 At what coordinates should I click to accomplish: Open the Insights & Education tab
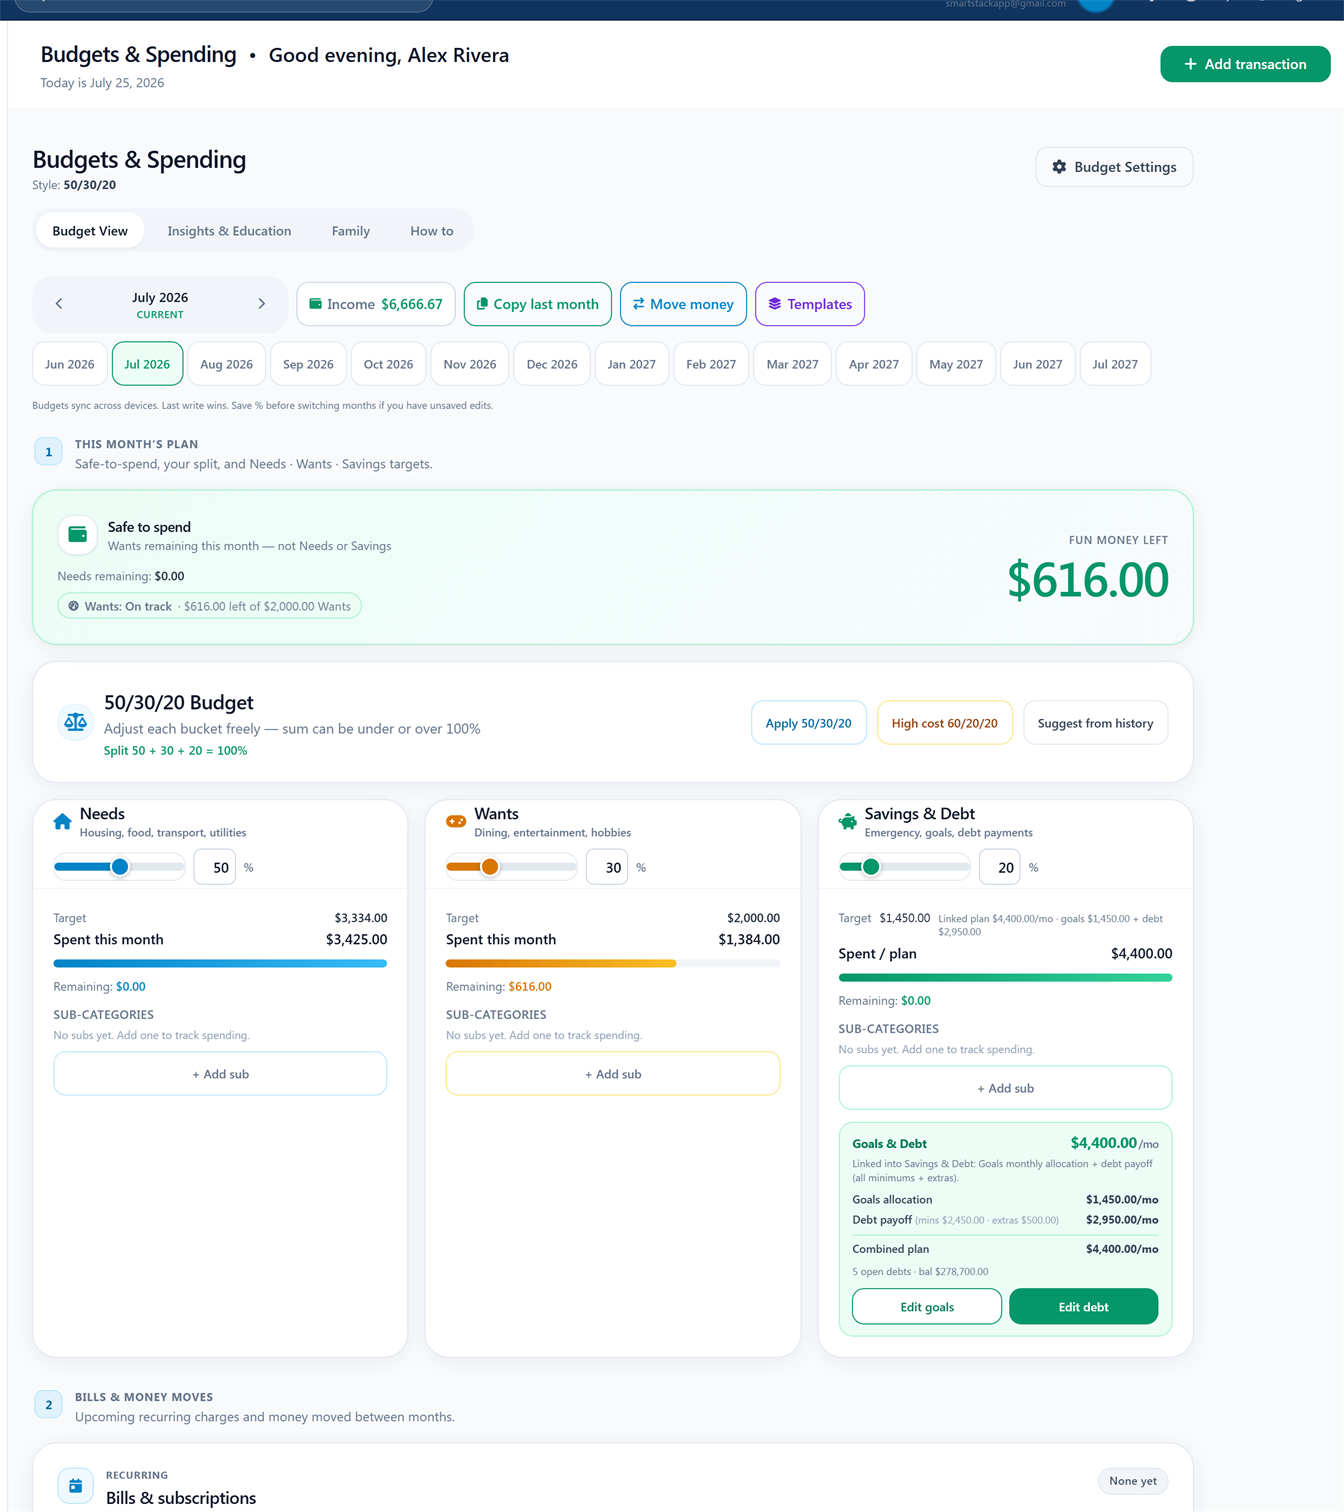229,231
